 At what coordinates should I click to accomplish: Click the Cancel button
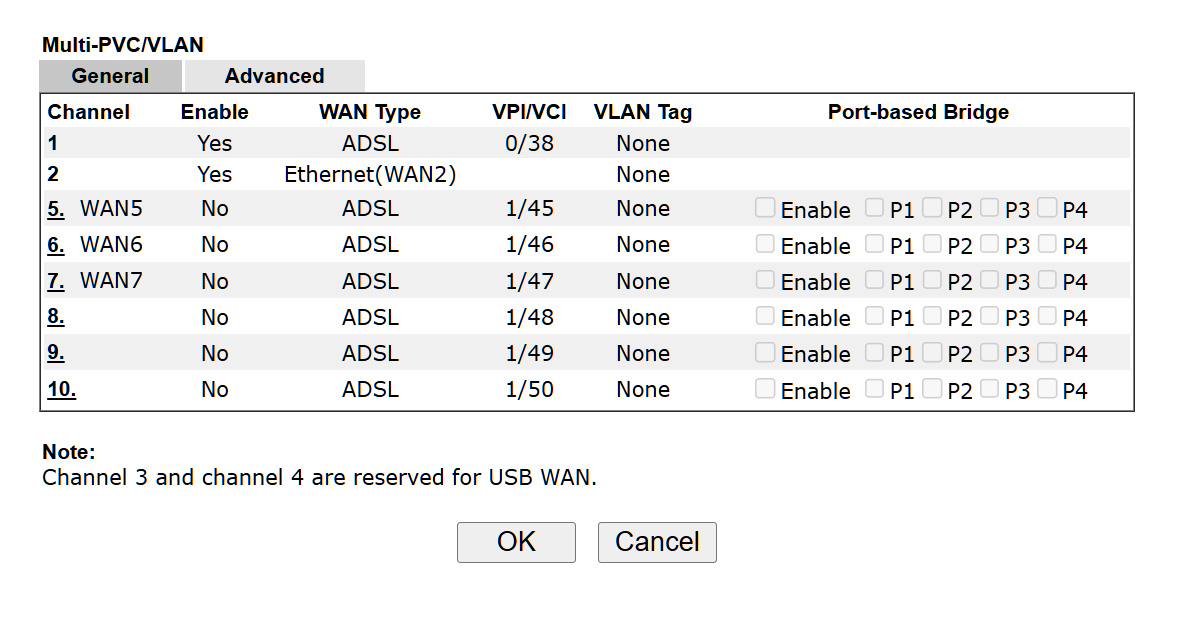[657, 542]
